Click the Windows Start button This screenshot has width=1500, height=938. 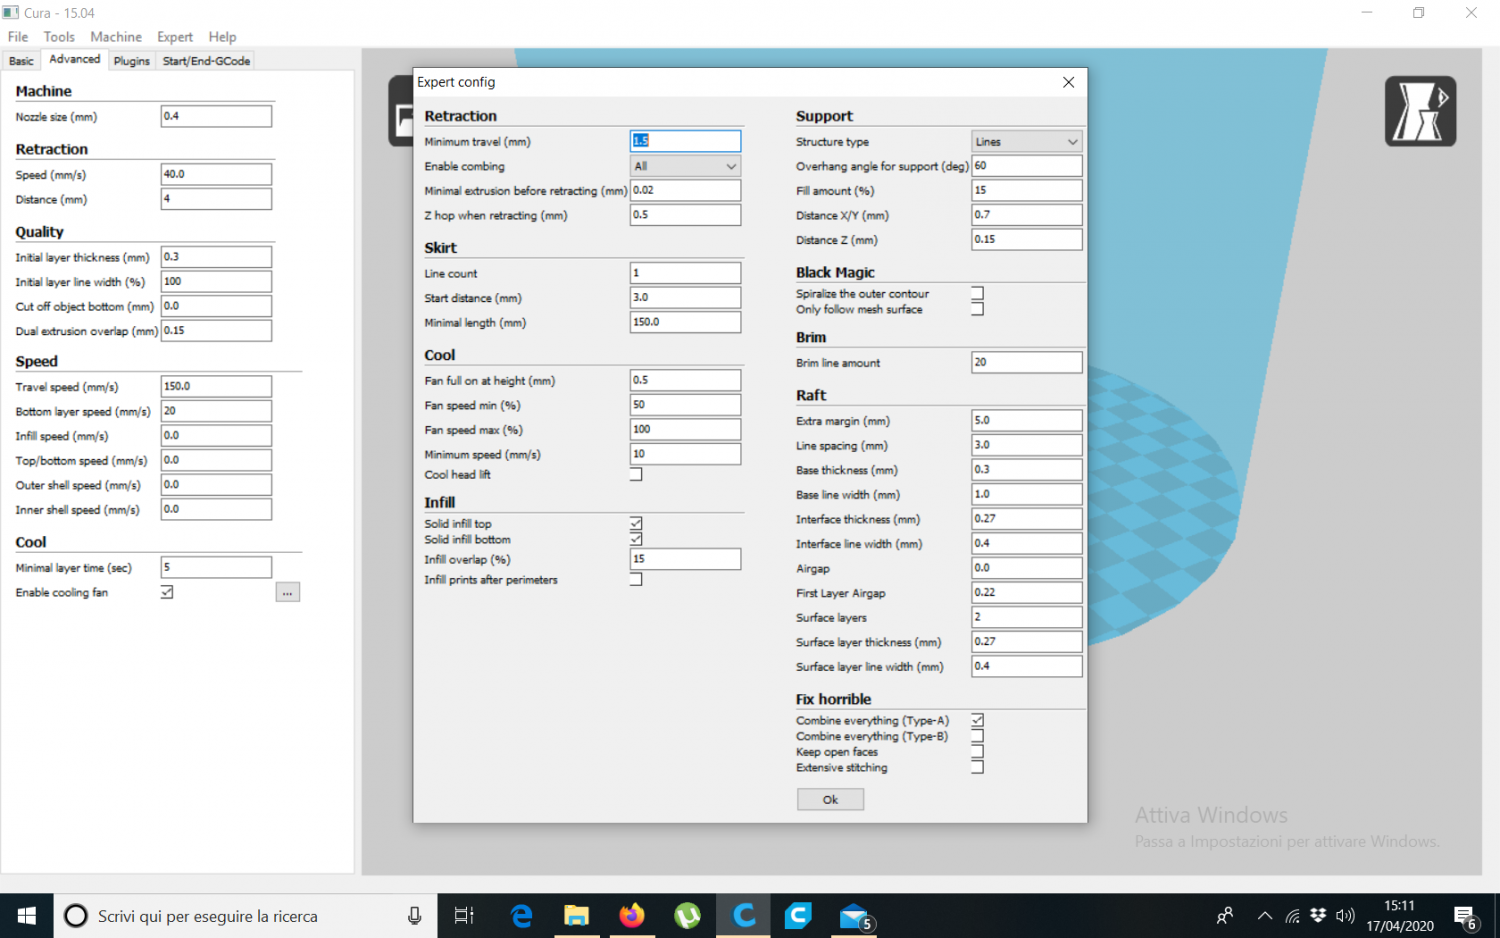click(x=27, y=916)
